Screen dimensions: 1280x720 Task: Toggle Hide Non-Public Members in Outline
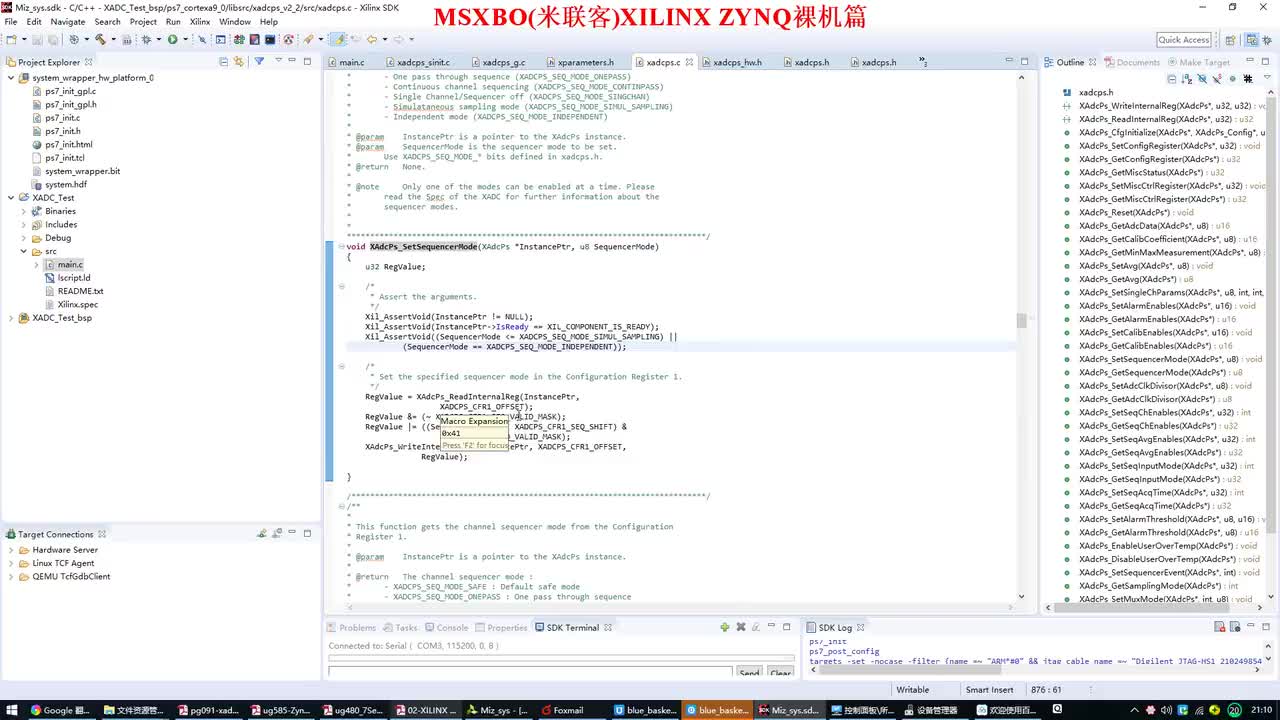(1232, 79)
